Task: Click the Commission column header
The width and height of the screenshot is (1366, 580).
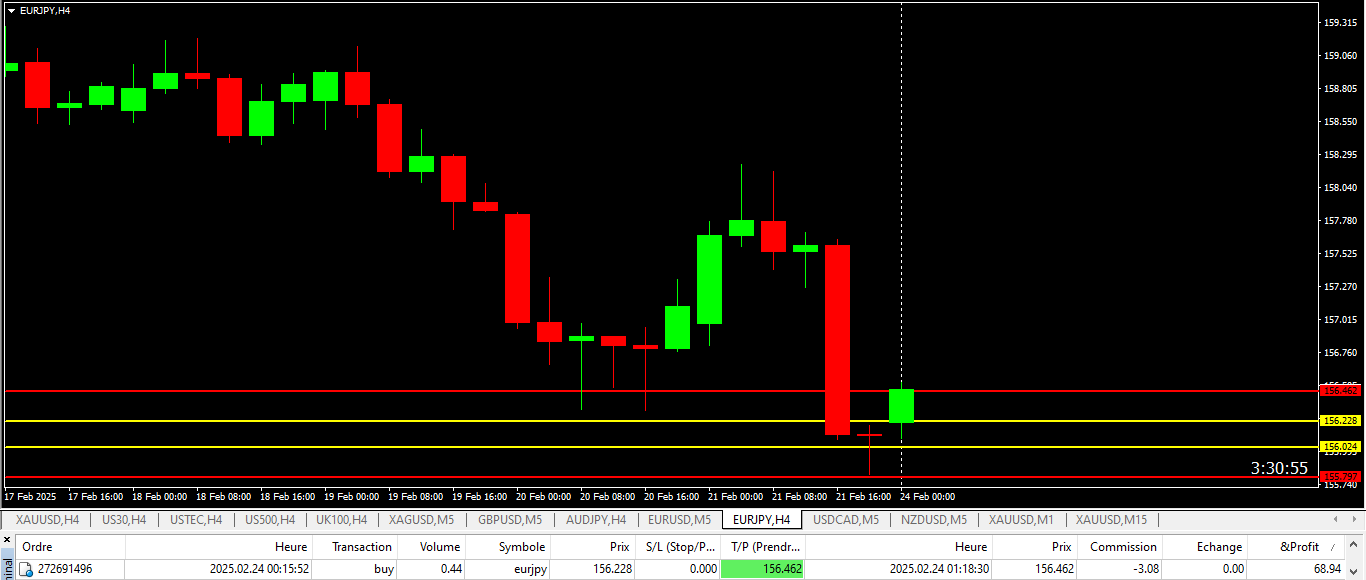Action: pos(1123,547)
